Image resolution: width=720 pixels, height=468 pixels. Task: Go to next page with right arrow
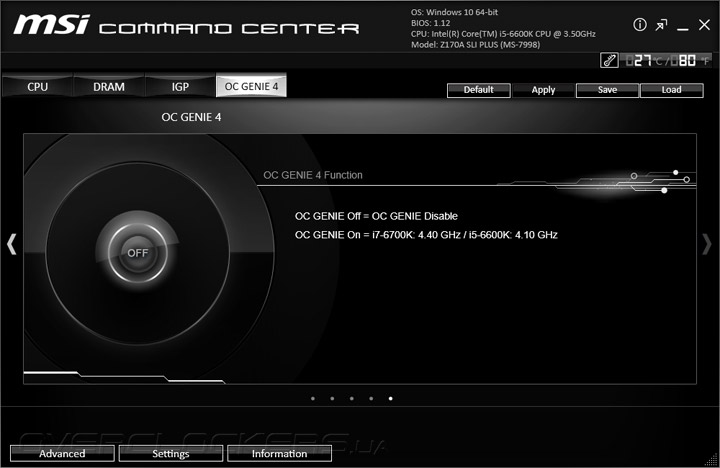707,244
